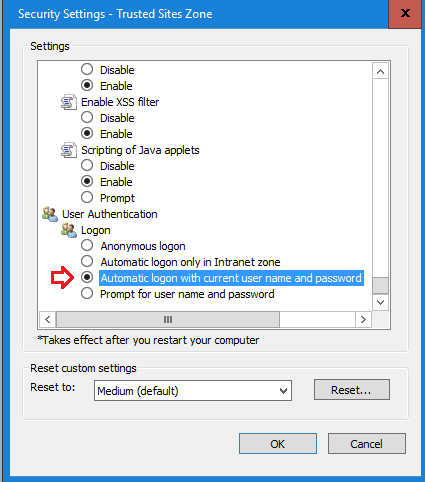The height and width of the screenshot is (482, 425).
Task: Click the scroll right arrow of horizontal scrollbar
Action: click(363, 320)
